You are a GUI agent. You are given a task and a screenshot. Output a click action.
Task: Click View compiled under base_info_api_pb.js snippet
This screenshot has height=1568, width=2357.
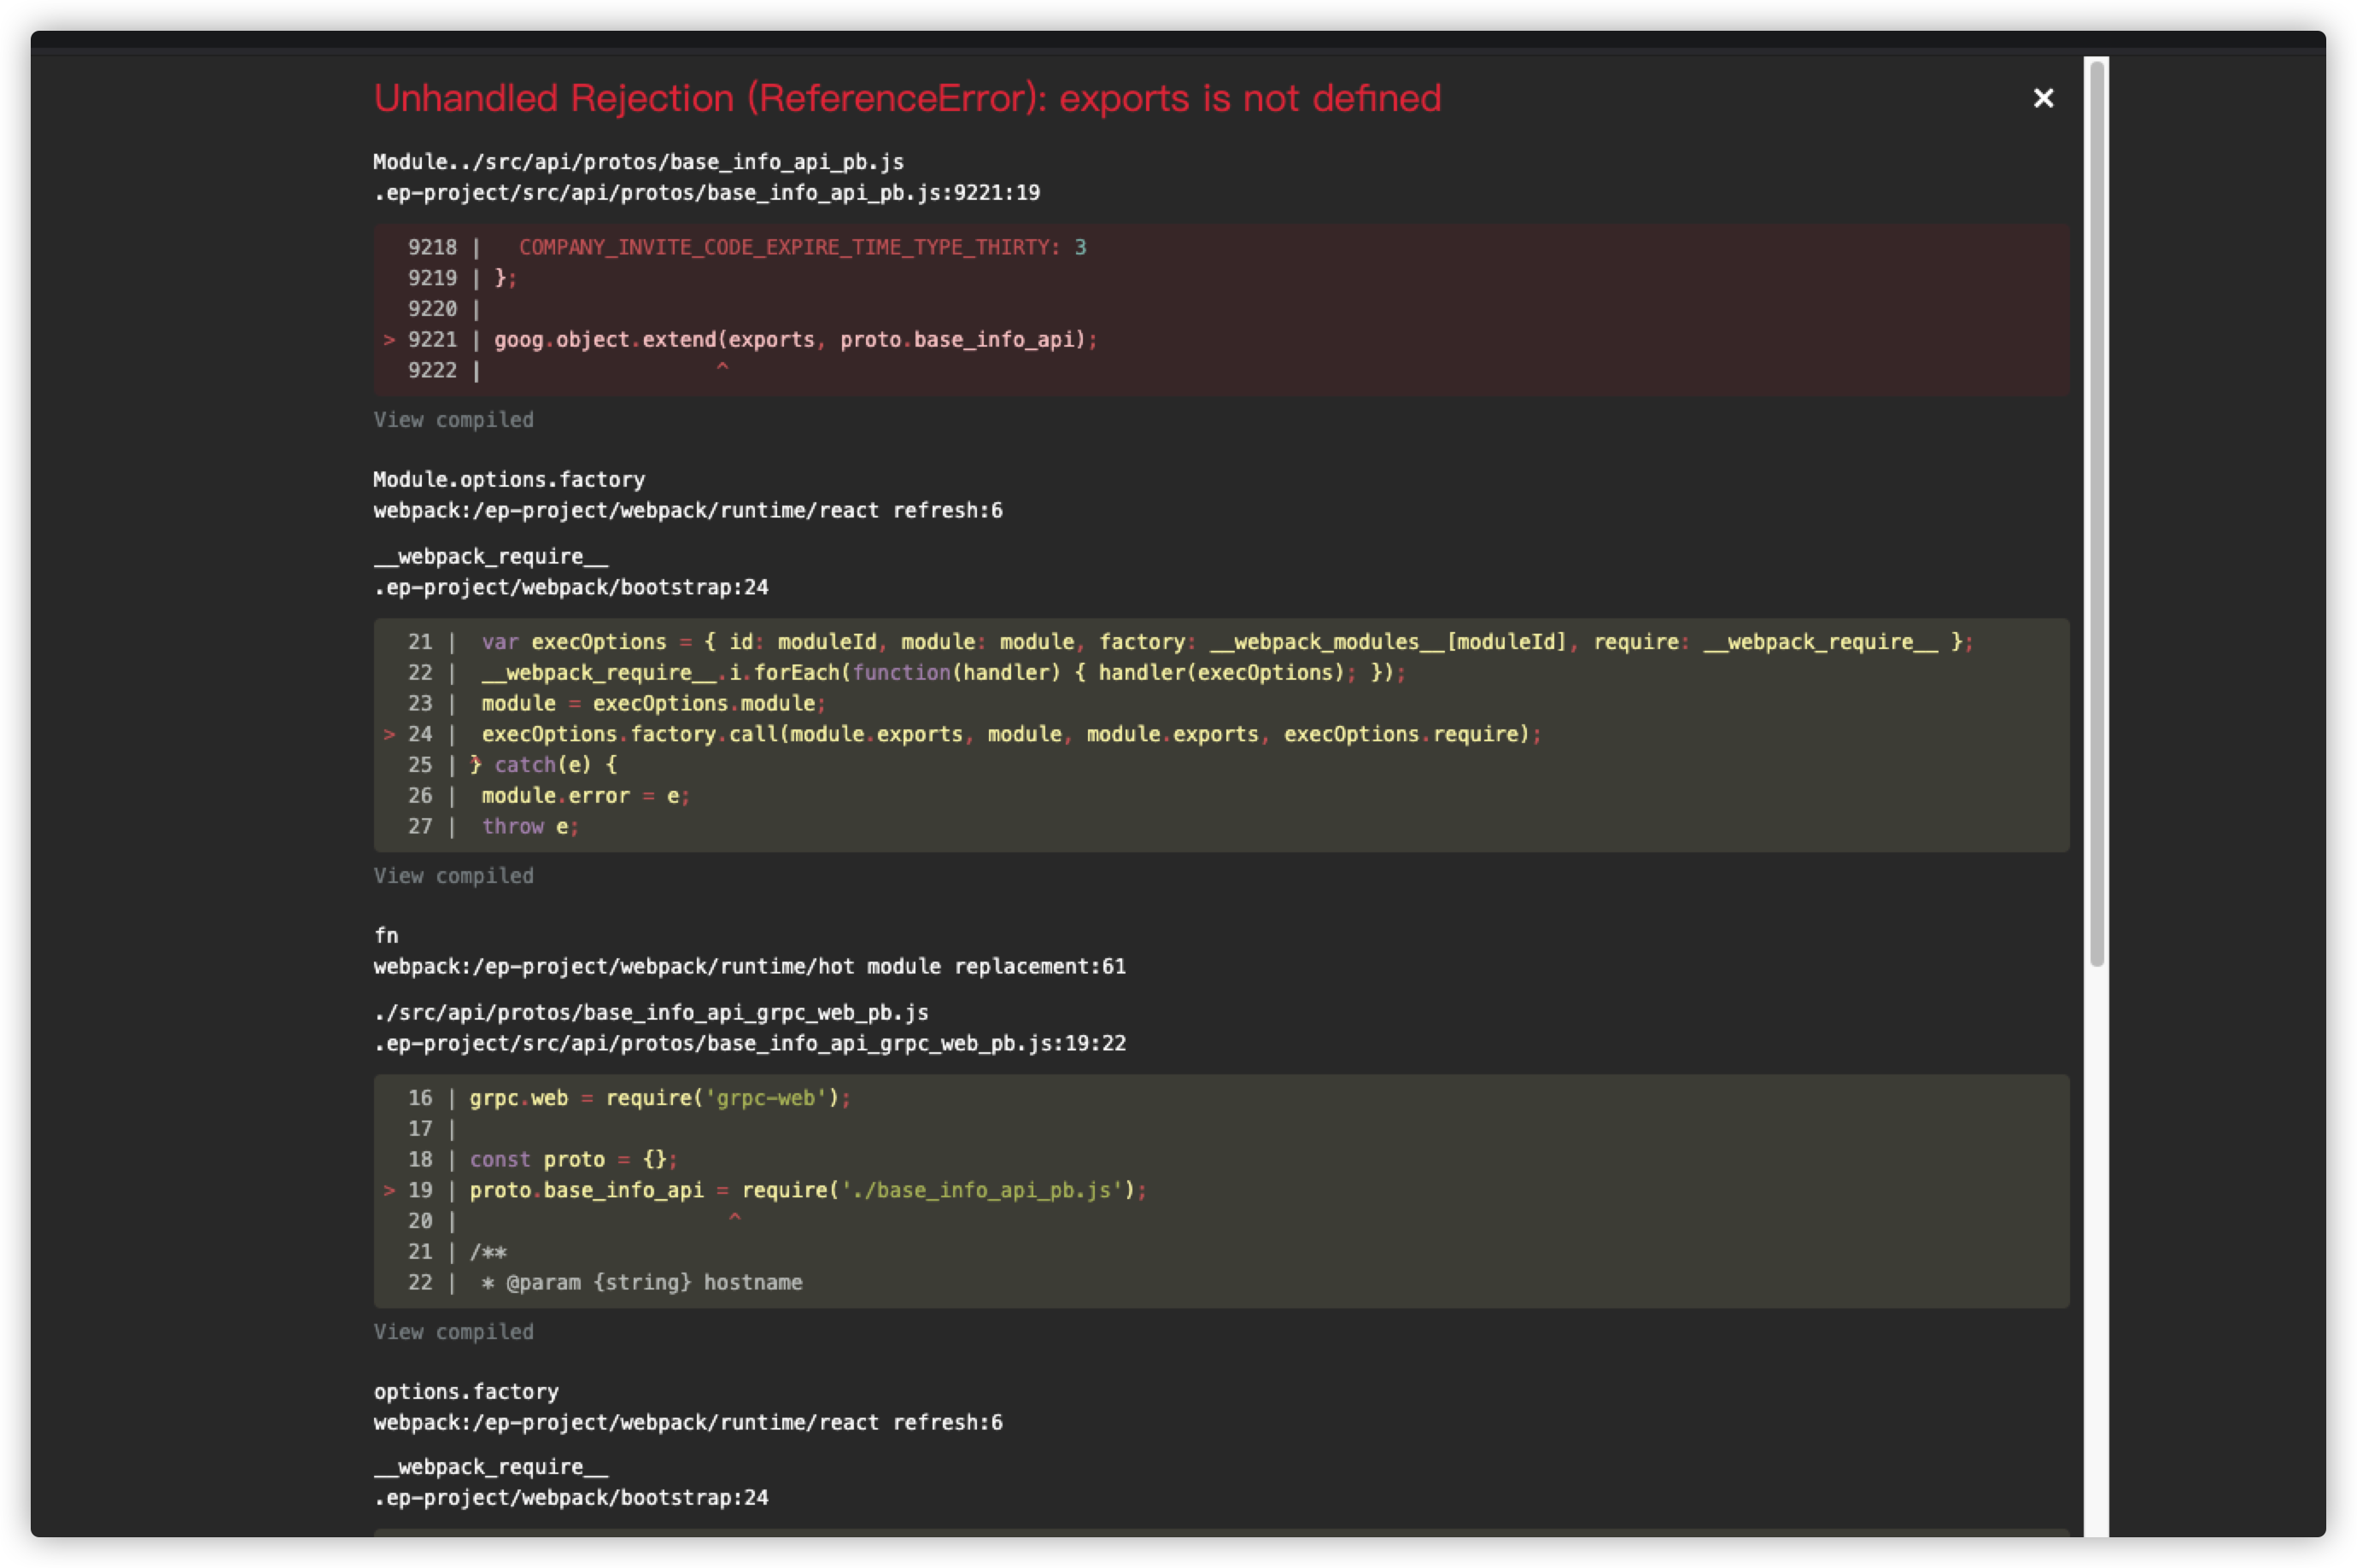[x=453, y=420]
